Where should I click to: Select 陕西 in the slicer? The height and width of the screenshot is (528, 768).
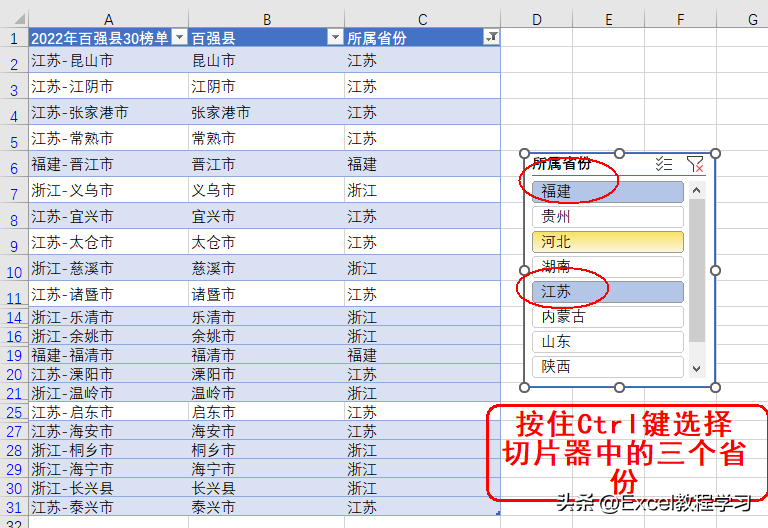608,367
